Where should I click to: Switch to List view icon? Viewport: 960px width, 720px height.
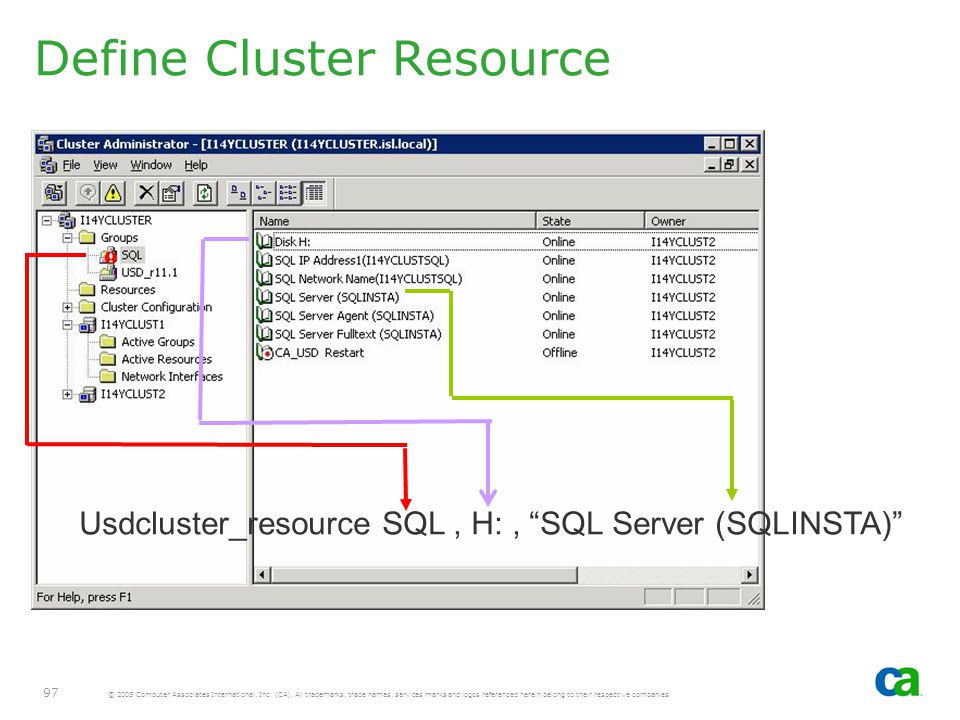288,193
